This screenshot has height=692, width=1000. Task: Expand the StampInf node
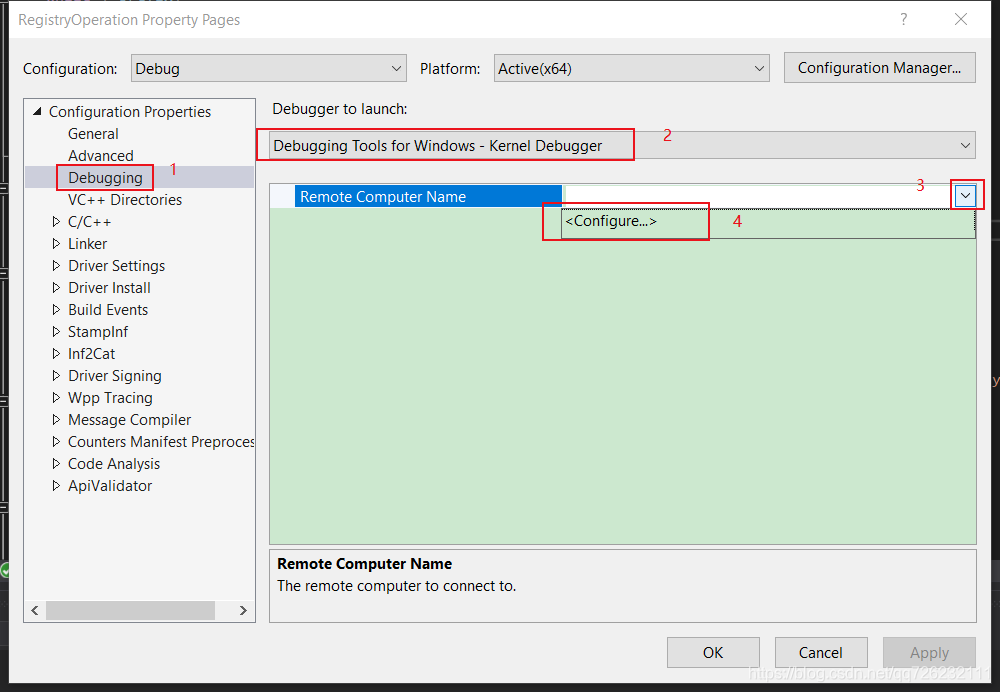(x=56, y=332)
